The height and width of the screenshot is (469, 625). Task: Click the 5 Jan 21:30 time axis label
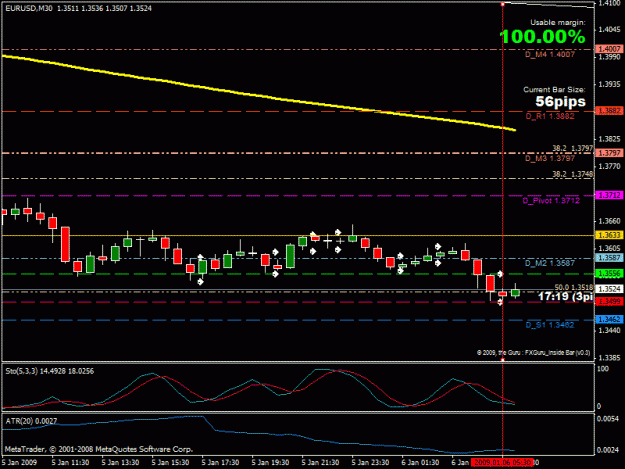pyautogui.click(x=320, y=463)
